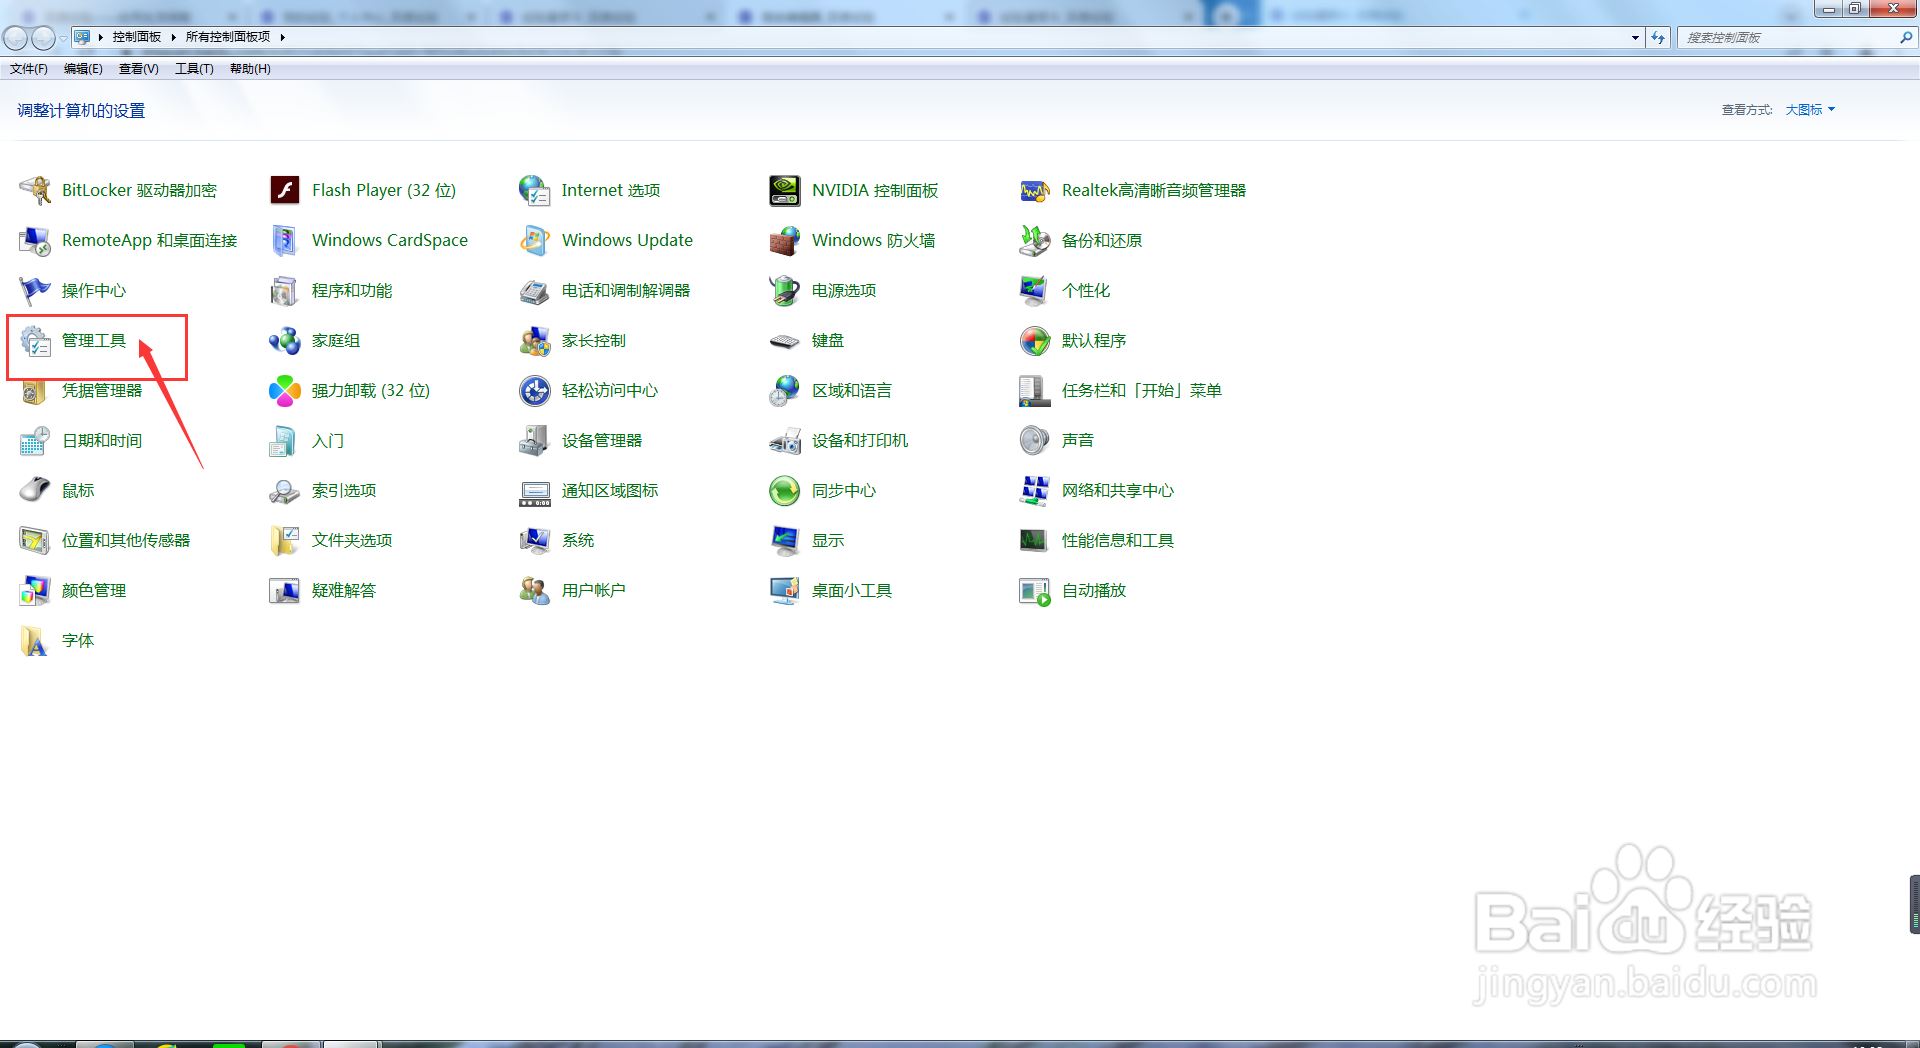Open 位置和其他传感器 link
1920x1048 pixels.
click(x=126, y=540)
